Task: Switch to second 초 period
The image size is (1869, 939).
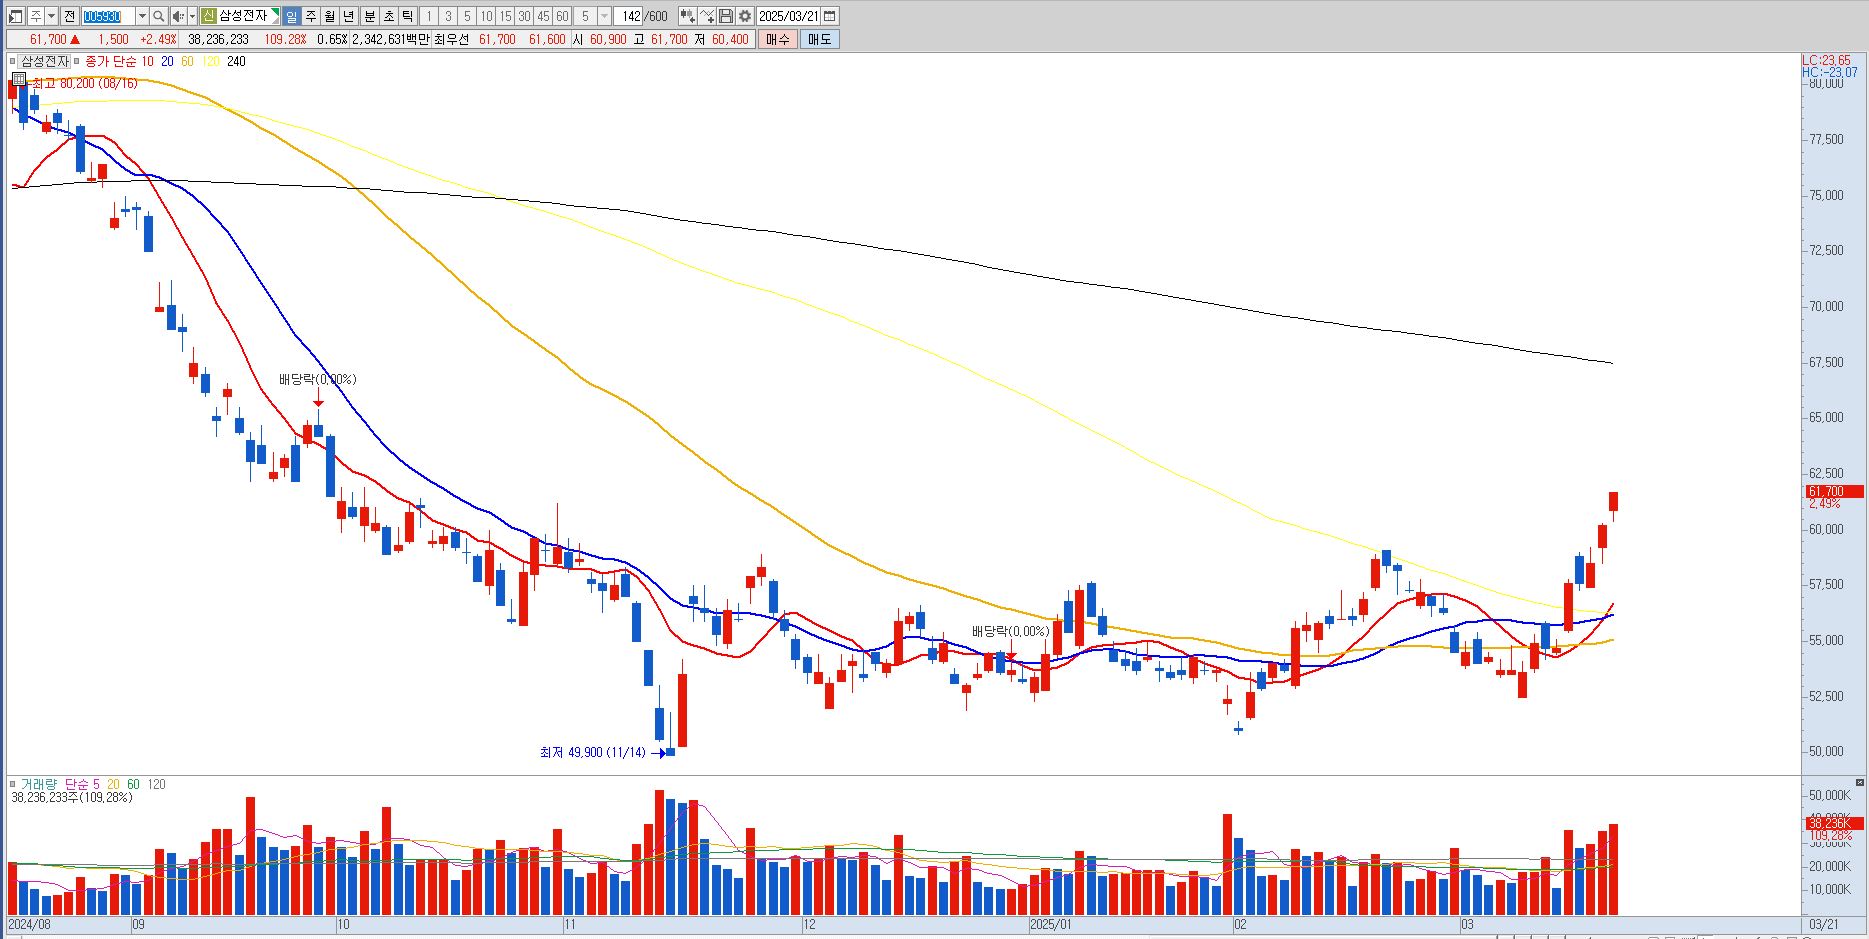Action: click(x=389, y=16)
